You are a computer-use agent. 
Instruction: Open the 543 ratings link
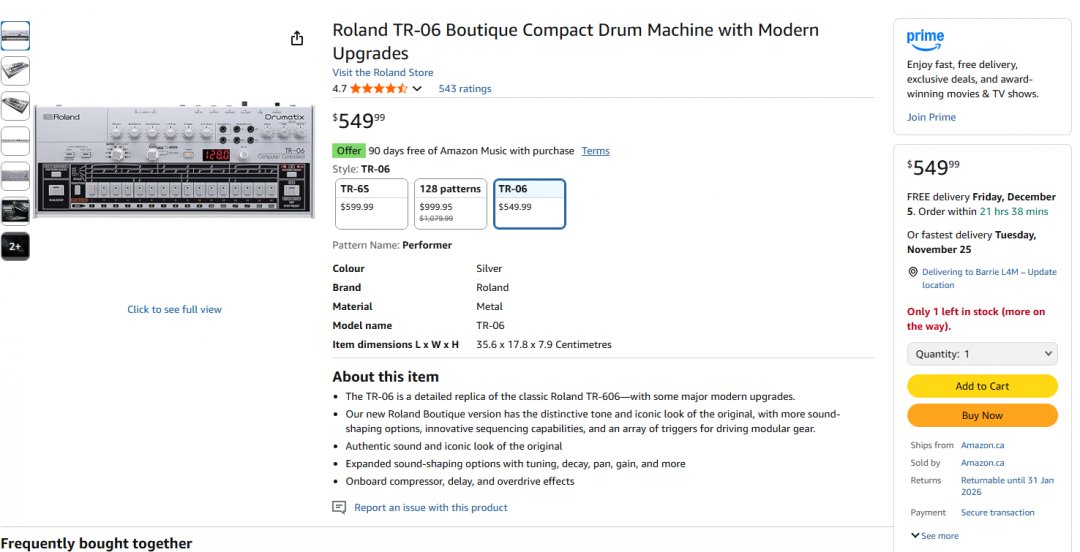pyautogui.click(x=465, y=89)
